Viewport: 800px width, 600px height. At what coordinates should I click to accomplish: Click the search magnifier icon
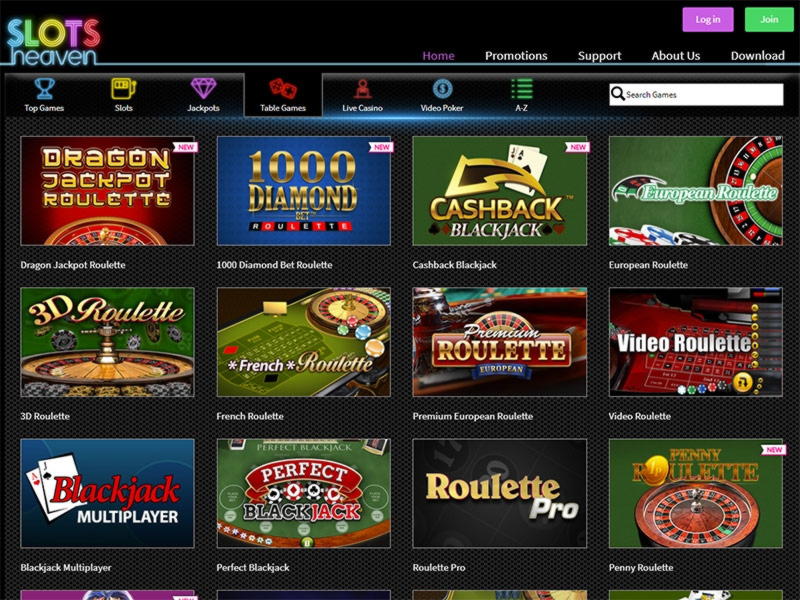(x=617, y=94)
